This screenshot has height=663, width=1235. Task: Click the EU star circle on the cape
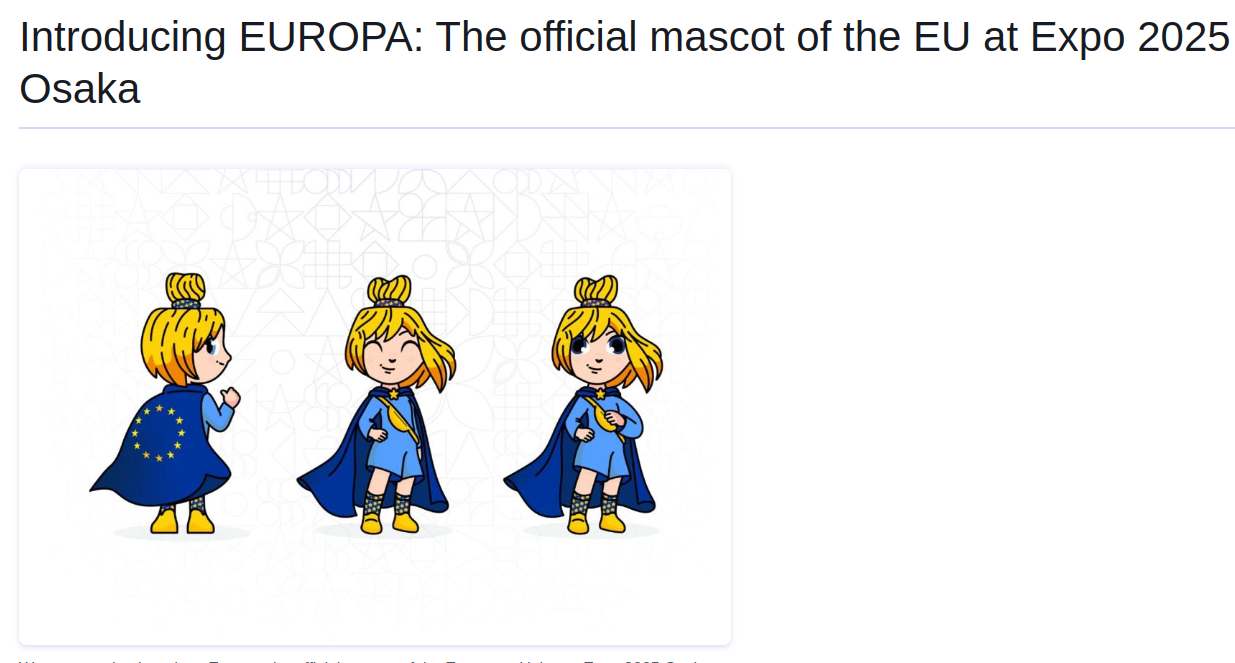[x=158, y=433]
